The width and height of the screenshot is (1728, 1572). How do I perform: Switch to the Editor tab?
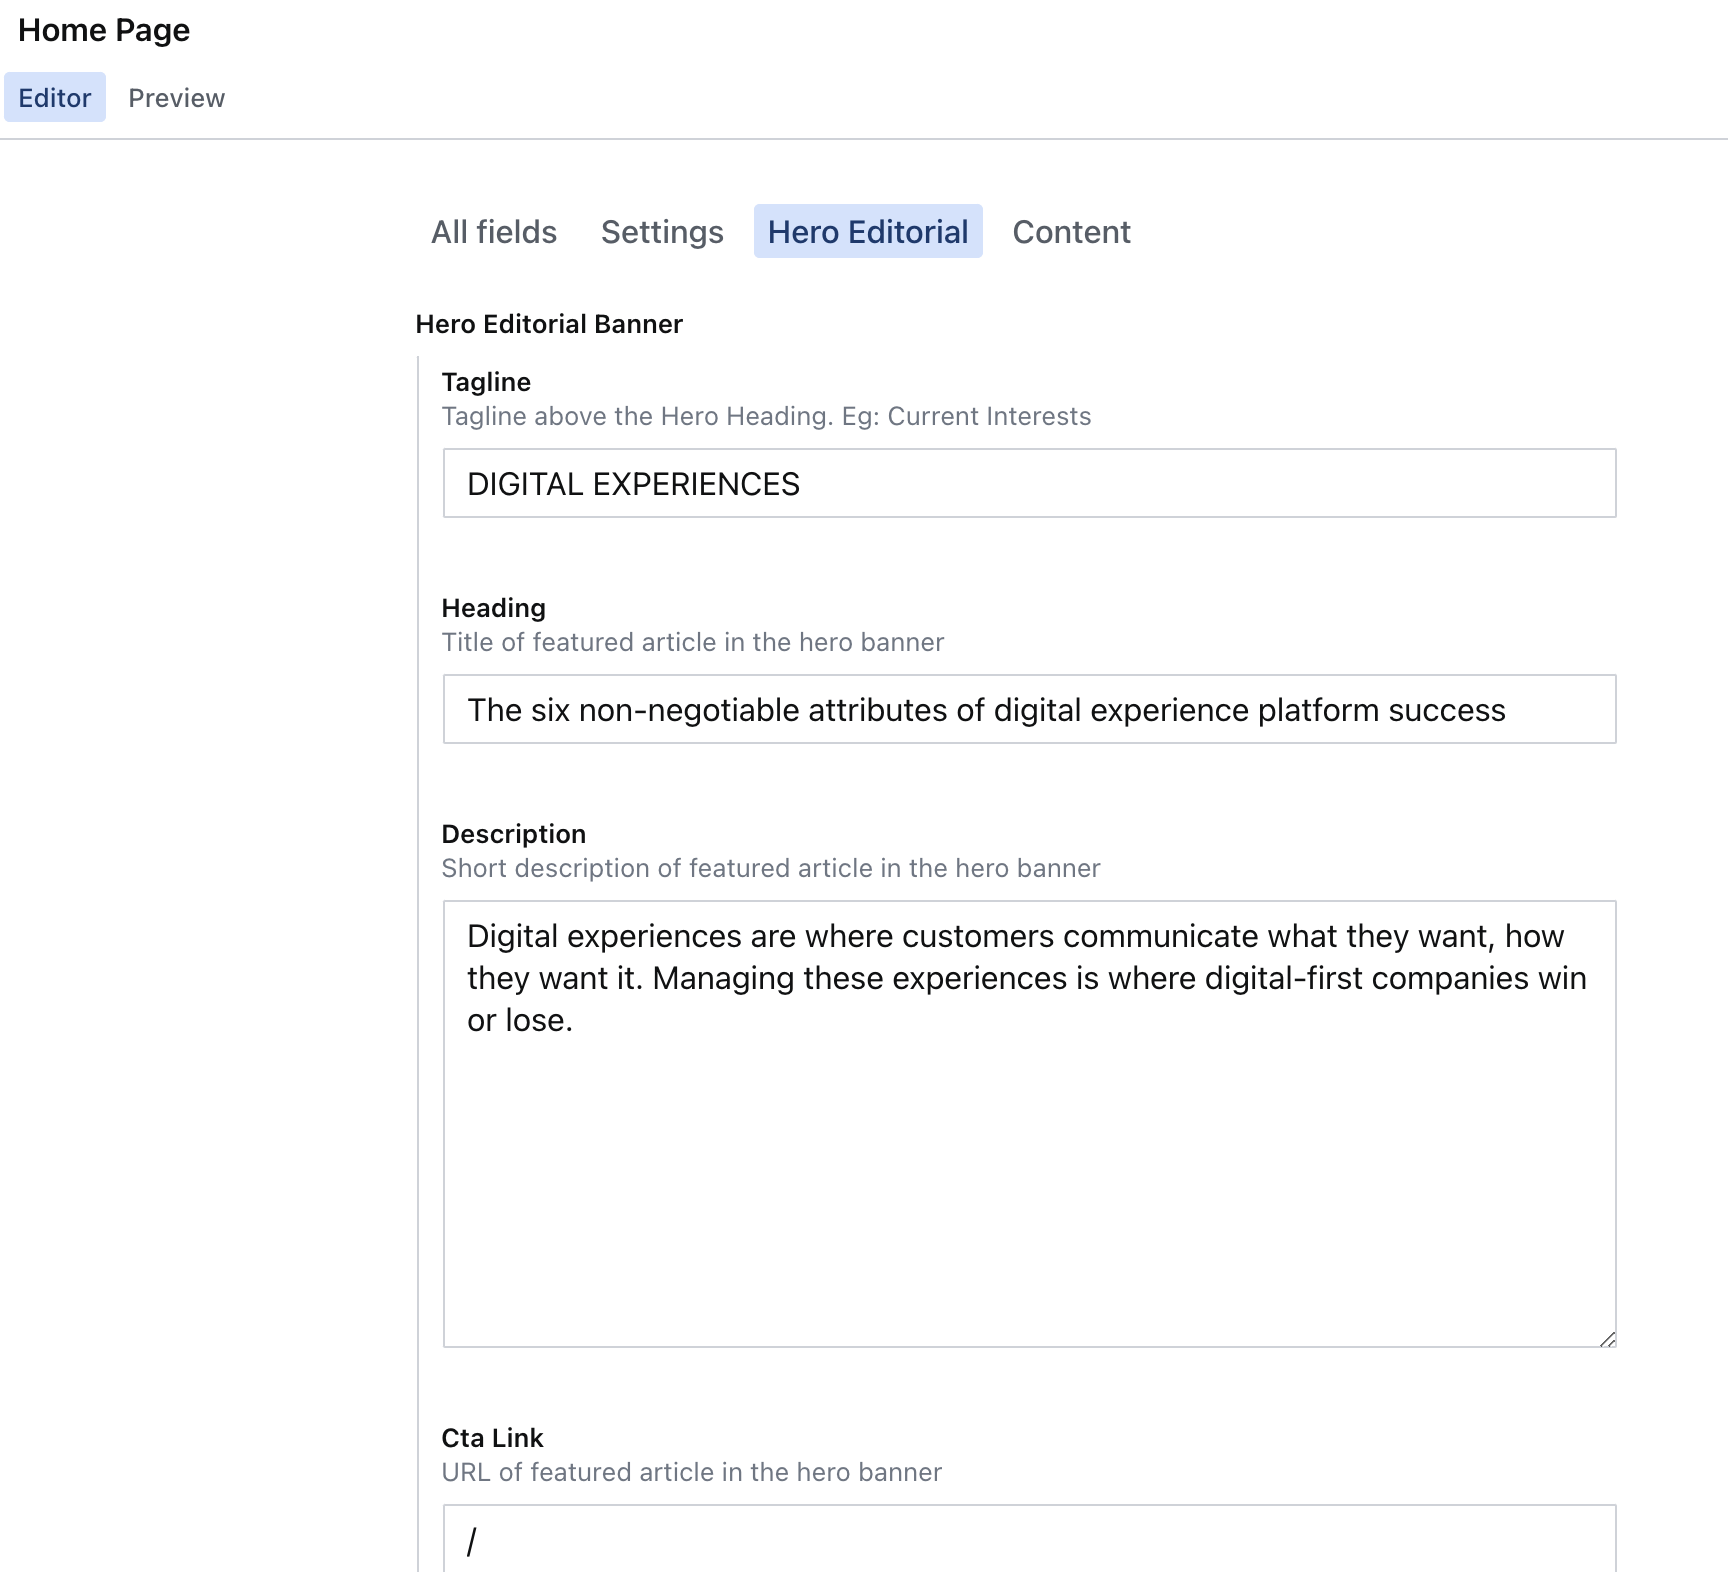55,98
